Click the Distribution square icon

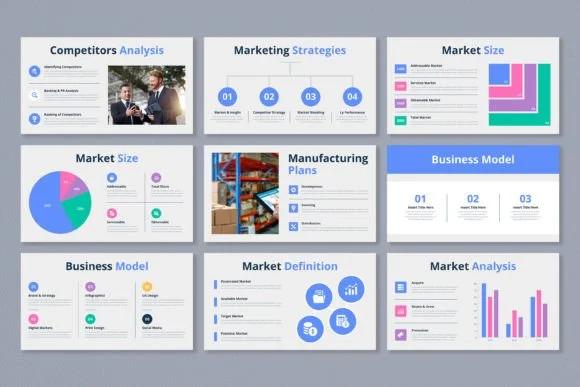click(293, 226)
